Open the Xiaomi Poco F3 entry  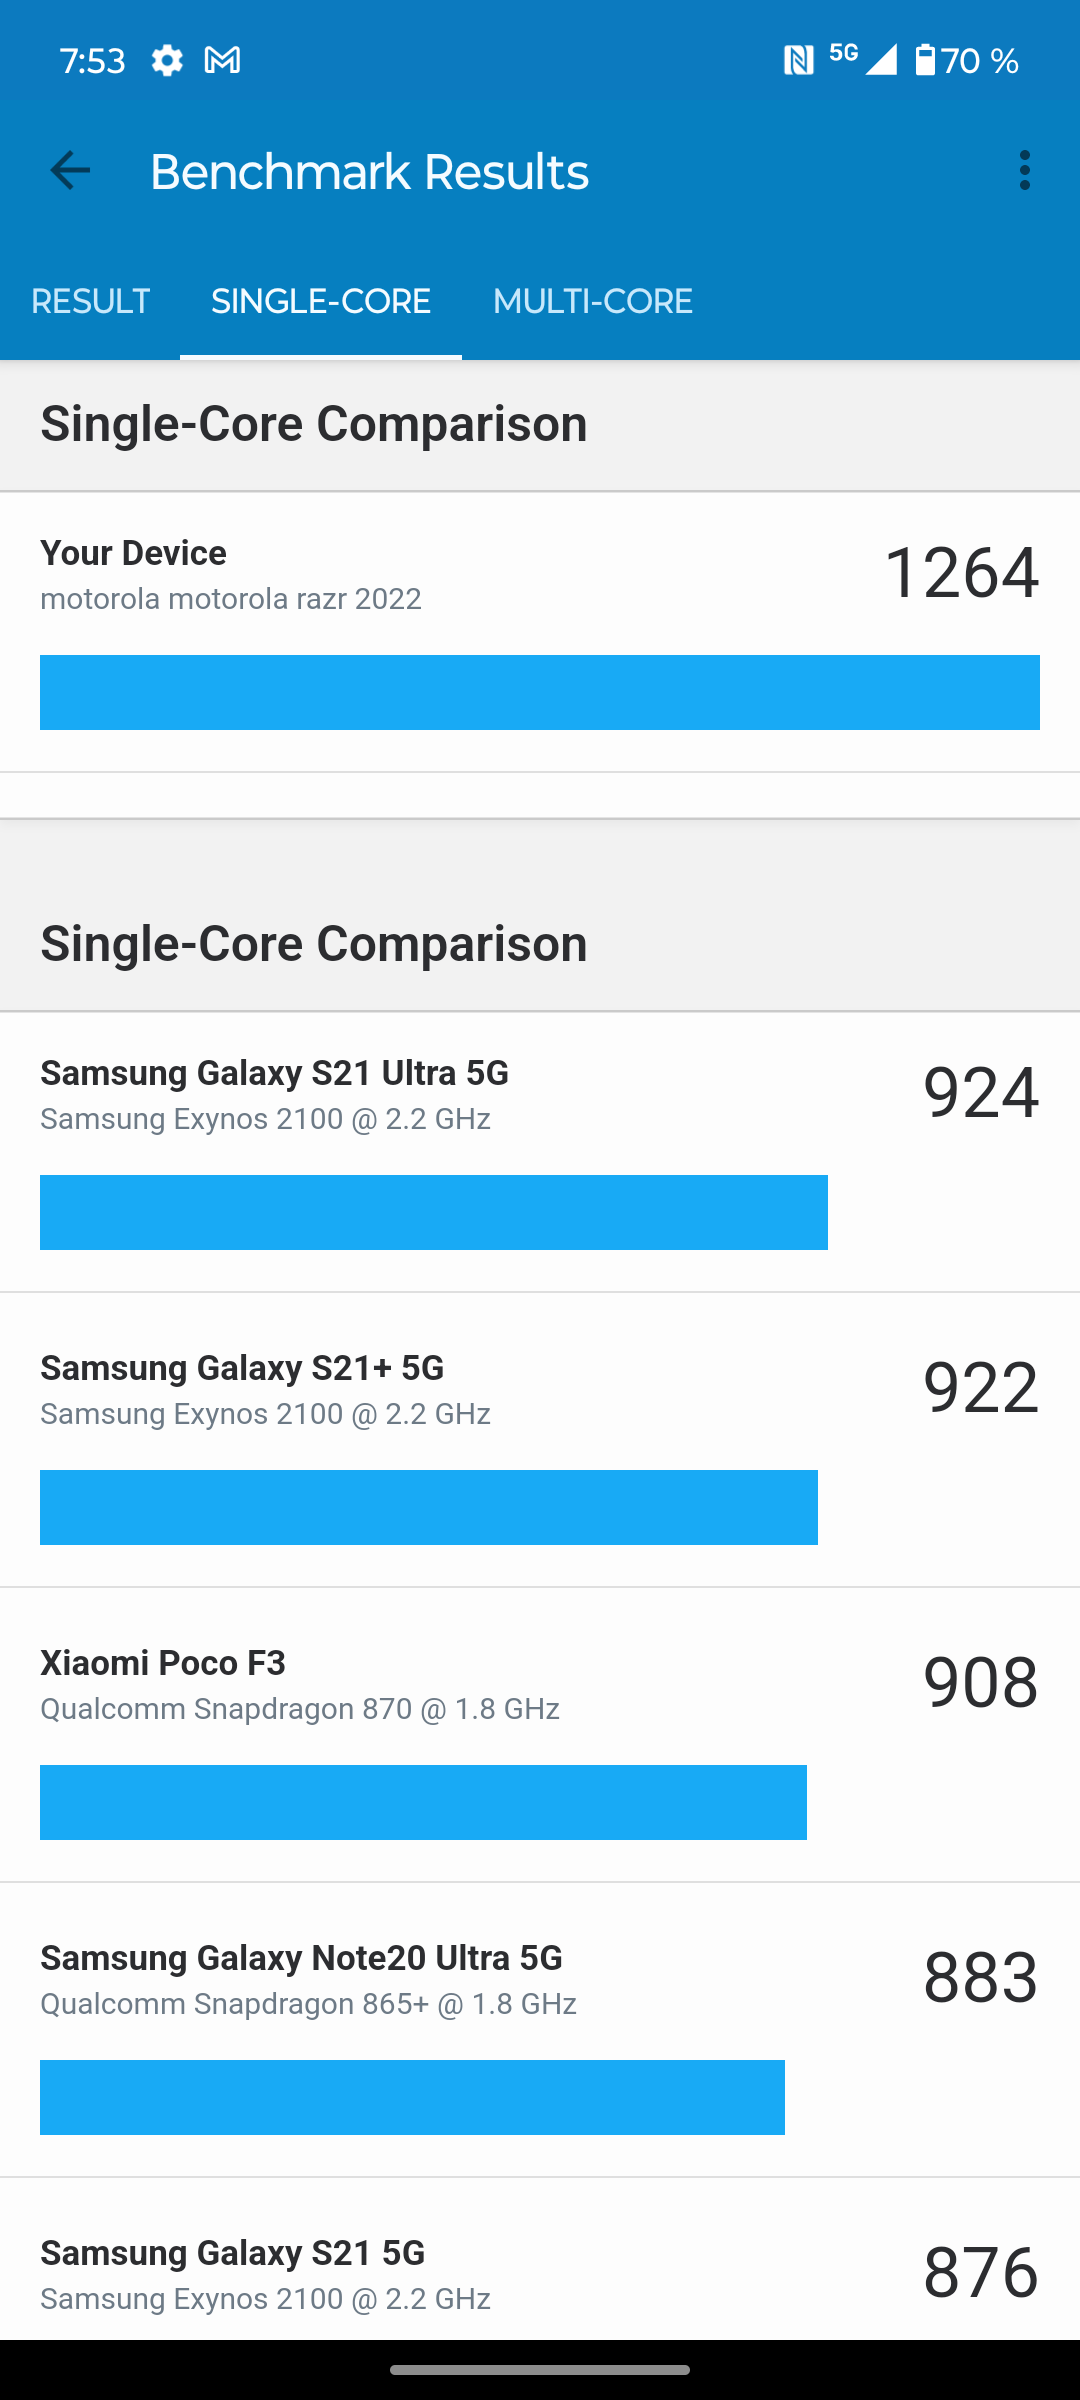coord(163,1664)
